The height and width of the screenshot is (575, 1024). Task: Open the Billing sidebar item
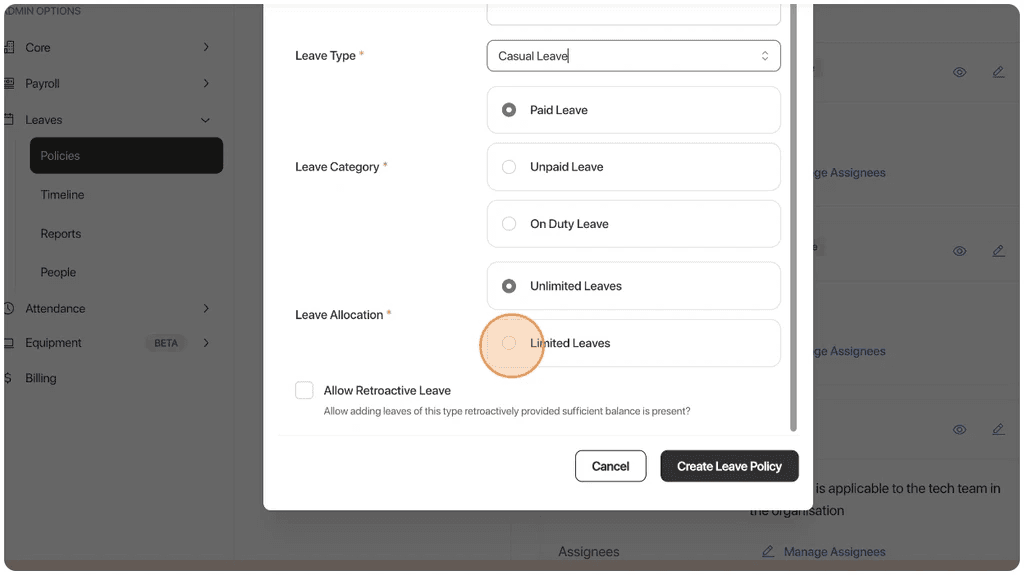click(x=40, y=378)
